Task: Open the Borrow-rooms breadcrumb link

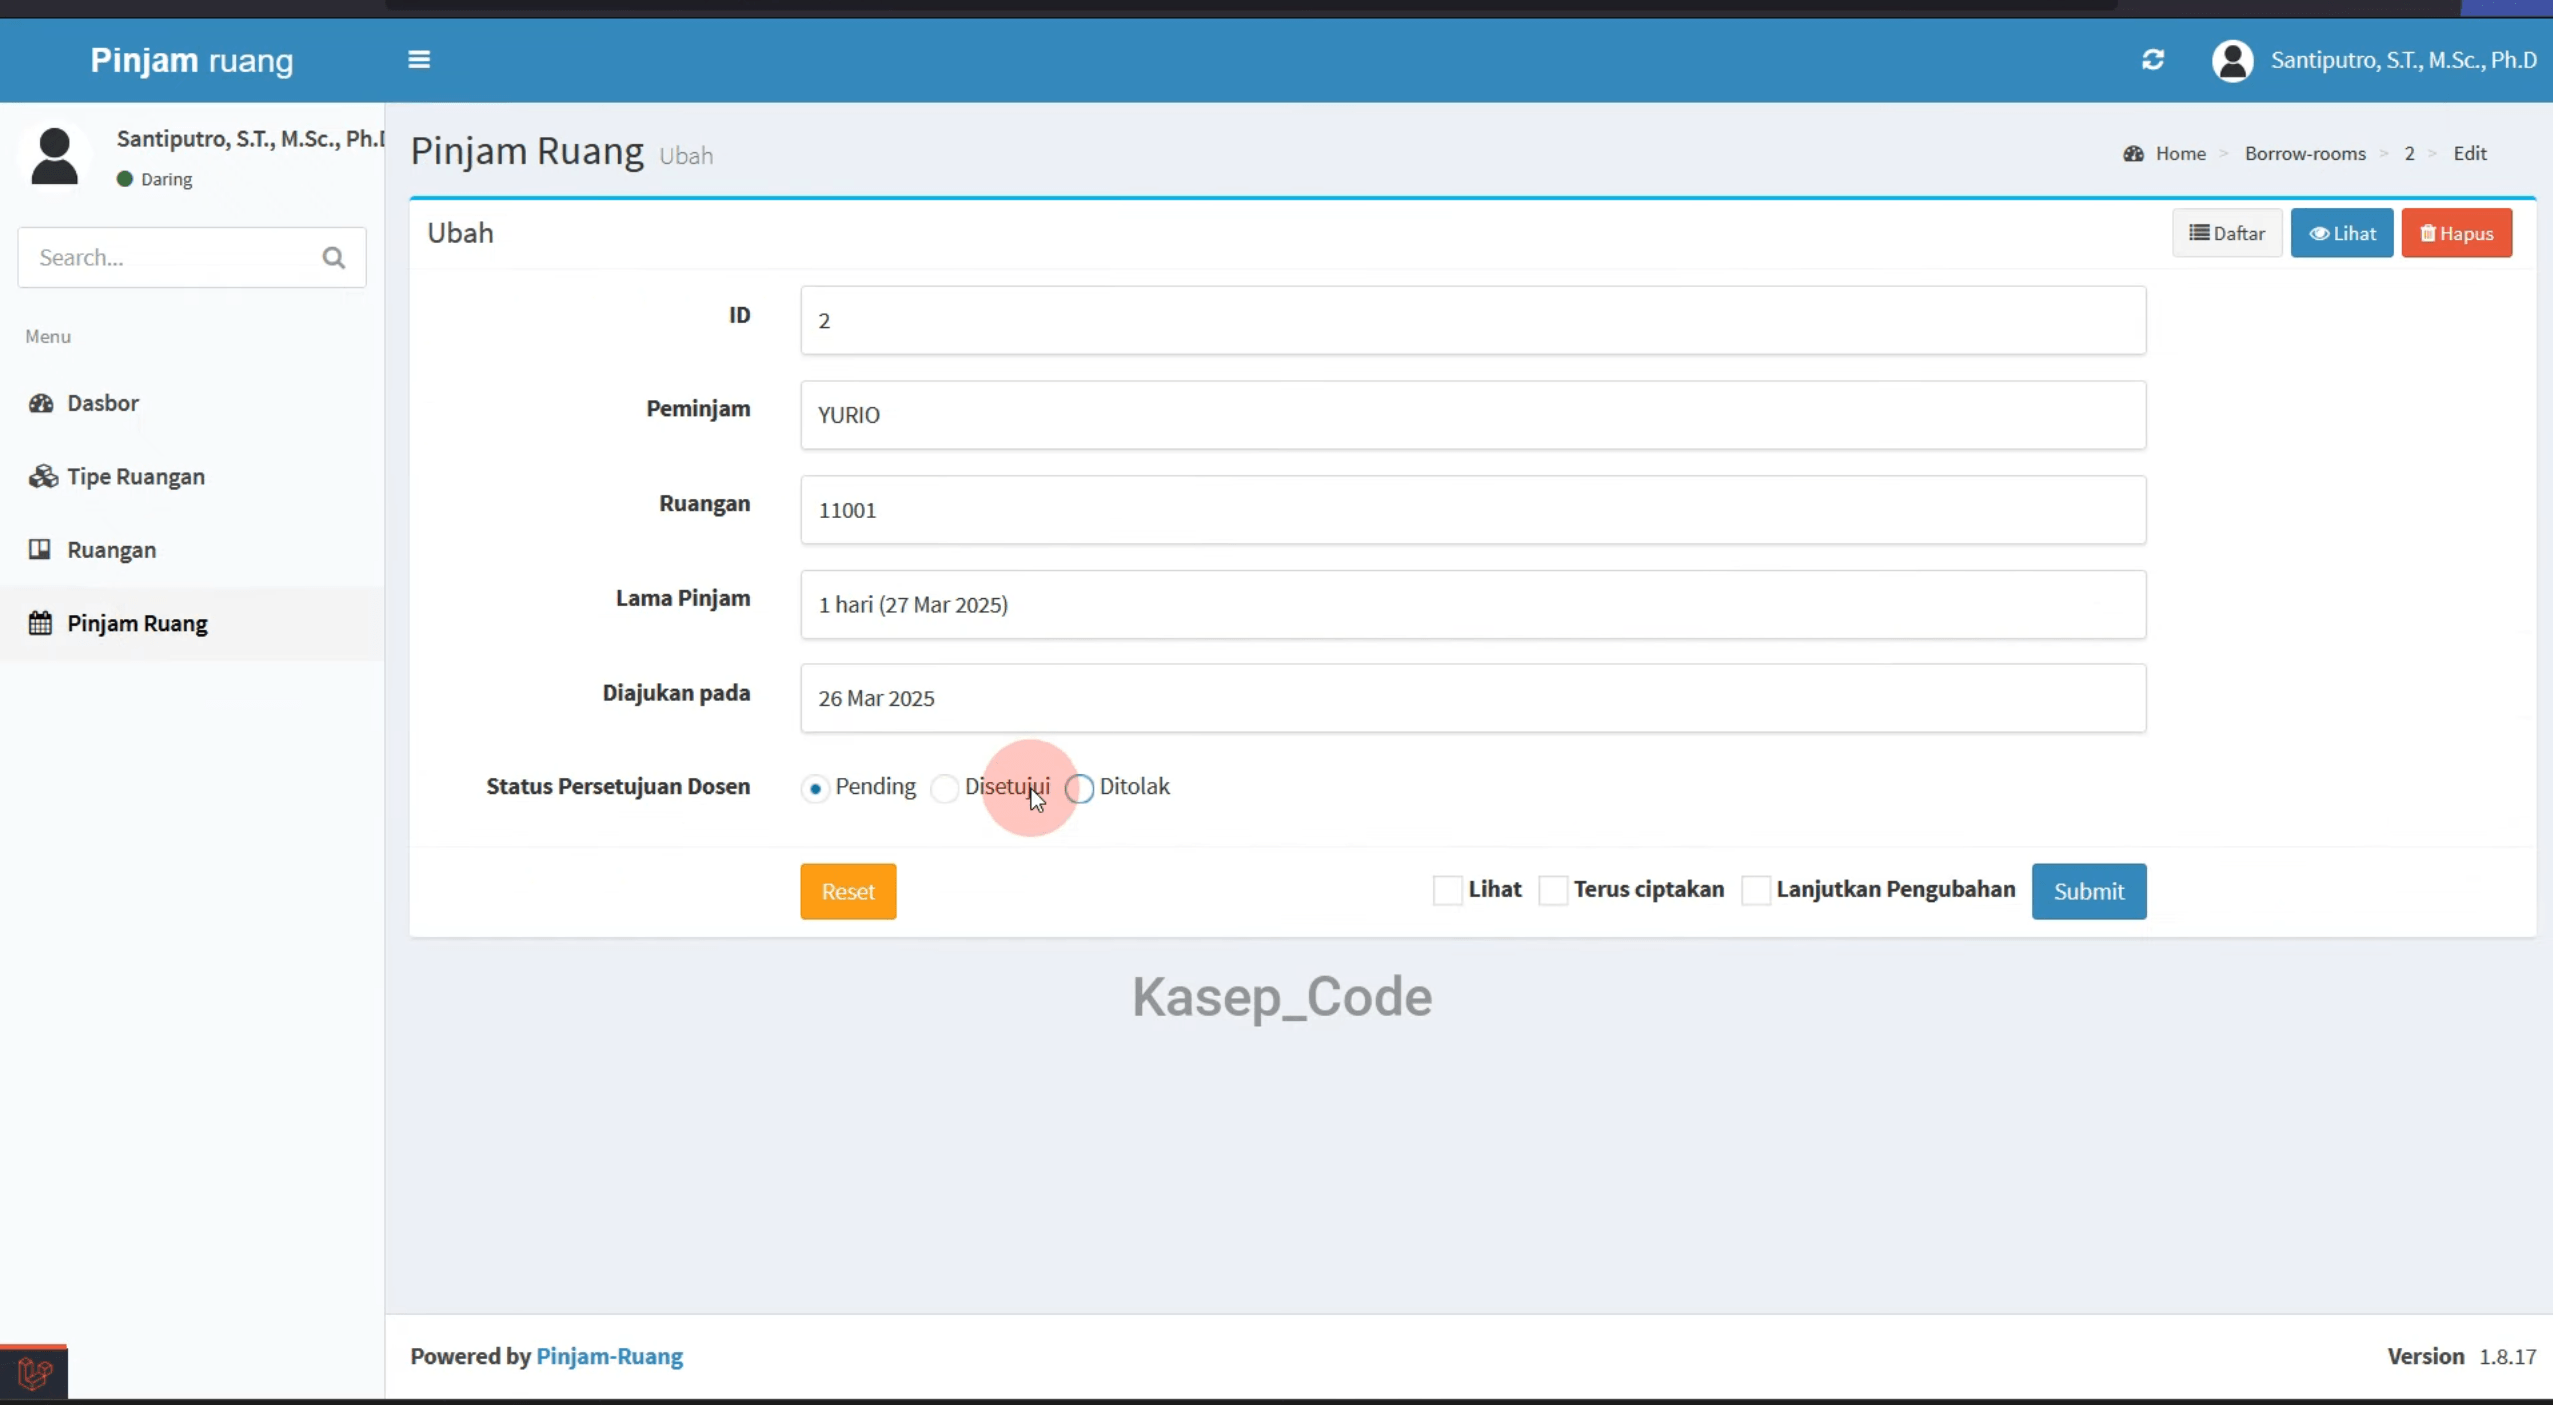Action: tap(2305, 153)
